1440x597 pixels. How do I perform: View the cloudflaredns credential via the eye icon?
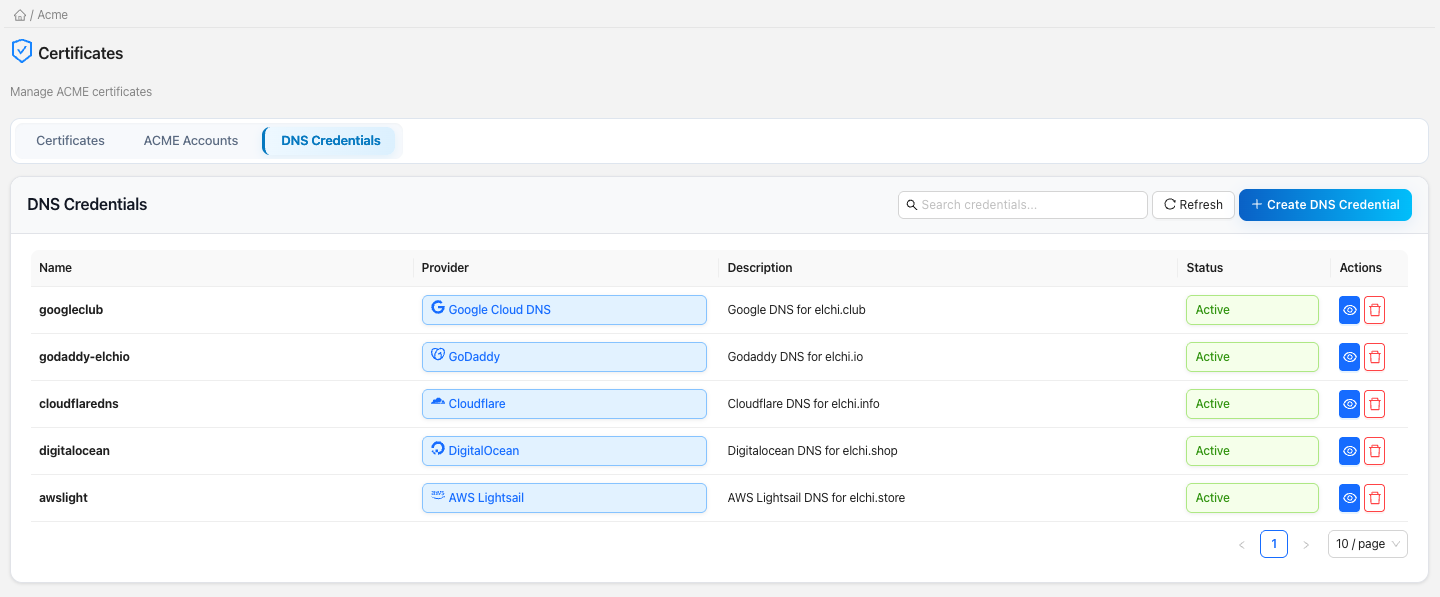click(1349, 404)
